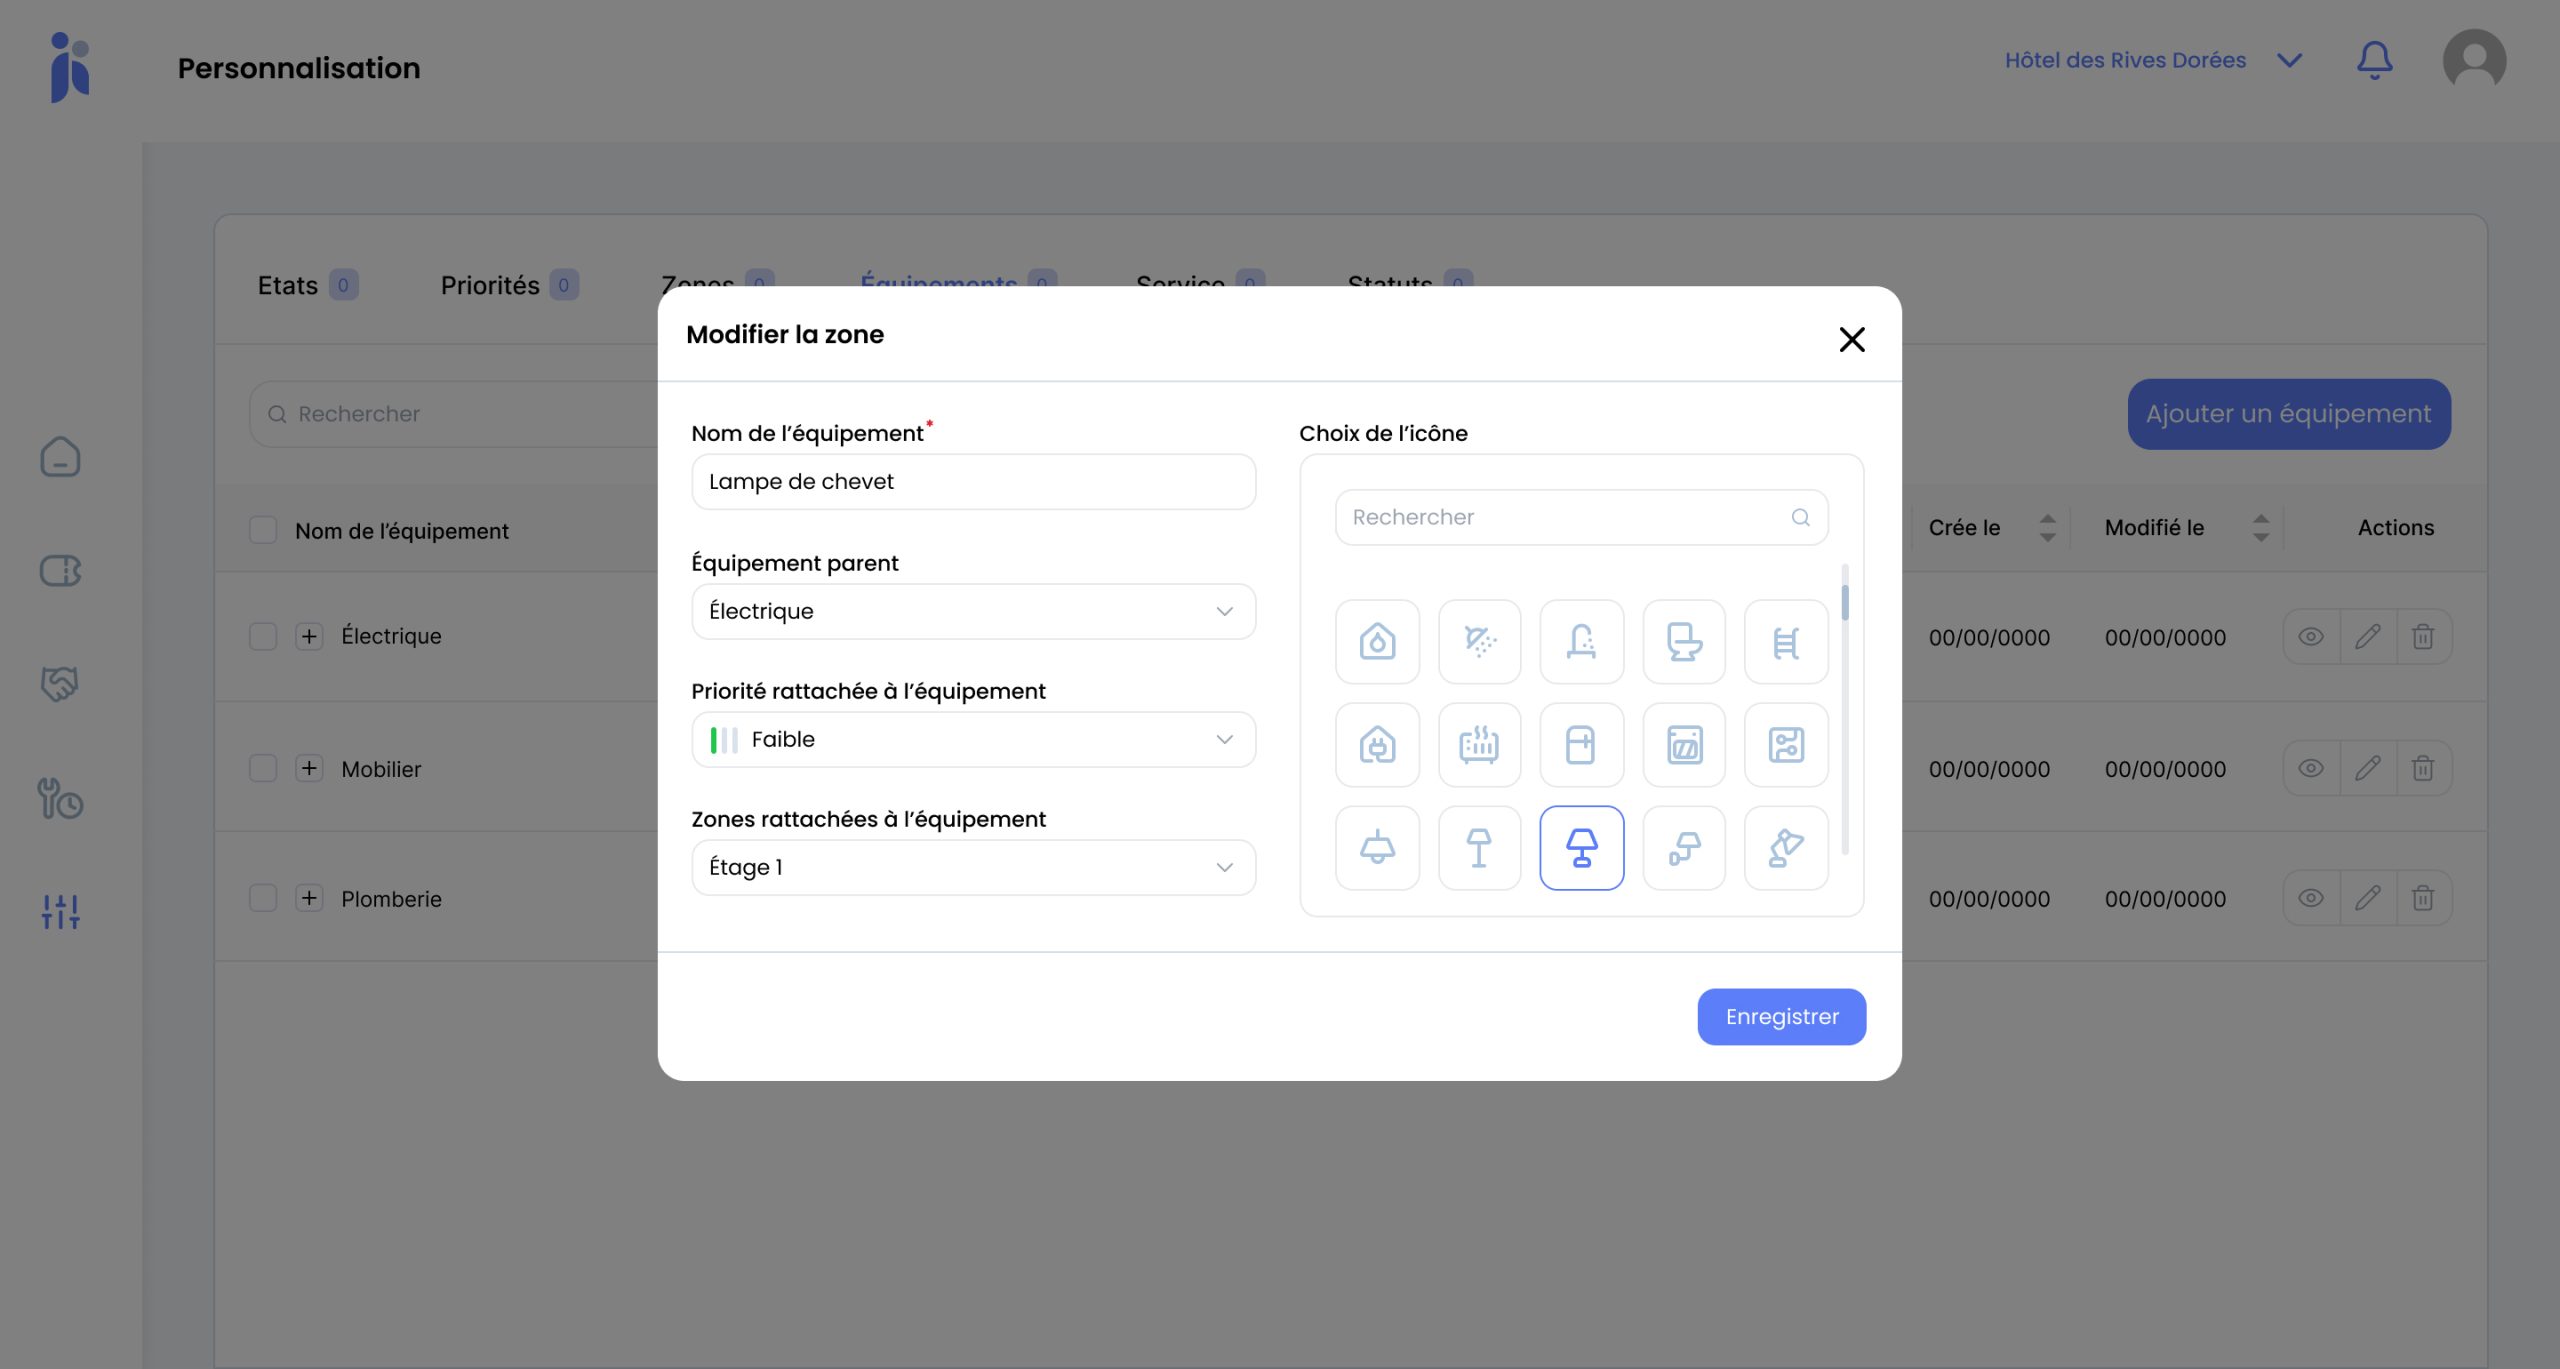The image size is (2560, 1369).
Task: Choose the radiator heater icon
Action: pos(1479,745)
